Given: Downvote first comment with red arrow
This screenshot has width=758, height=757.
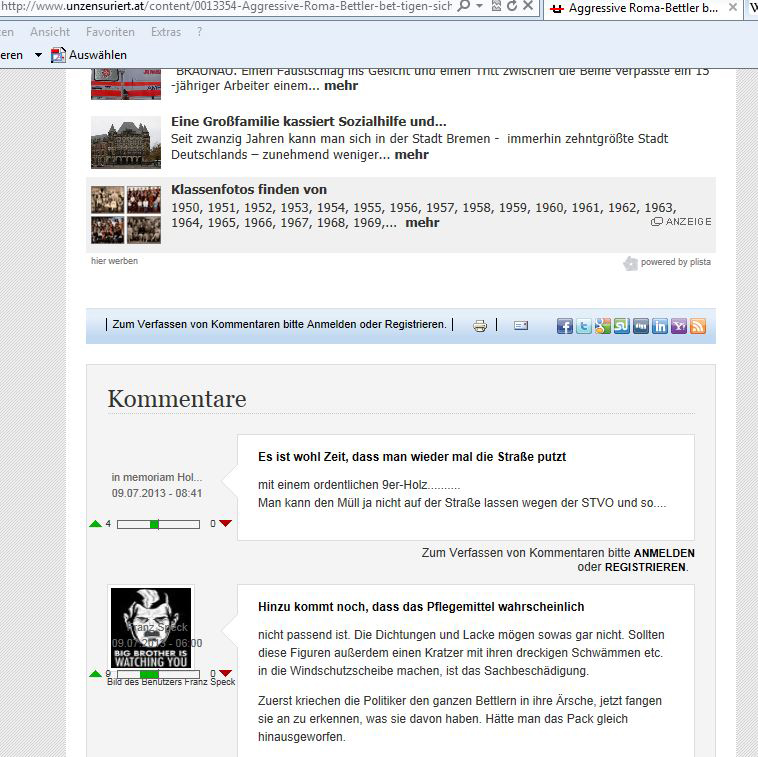Looking at the screenshot, I should [x=225, y=523].
